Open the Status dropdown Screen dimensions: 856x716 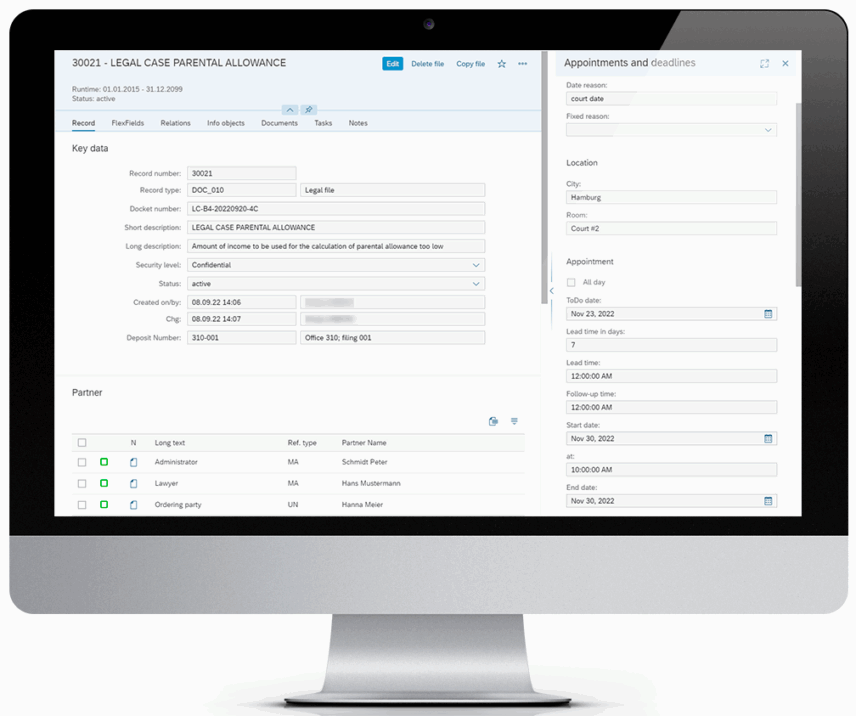pos(477,283)
